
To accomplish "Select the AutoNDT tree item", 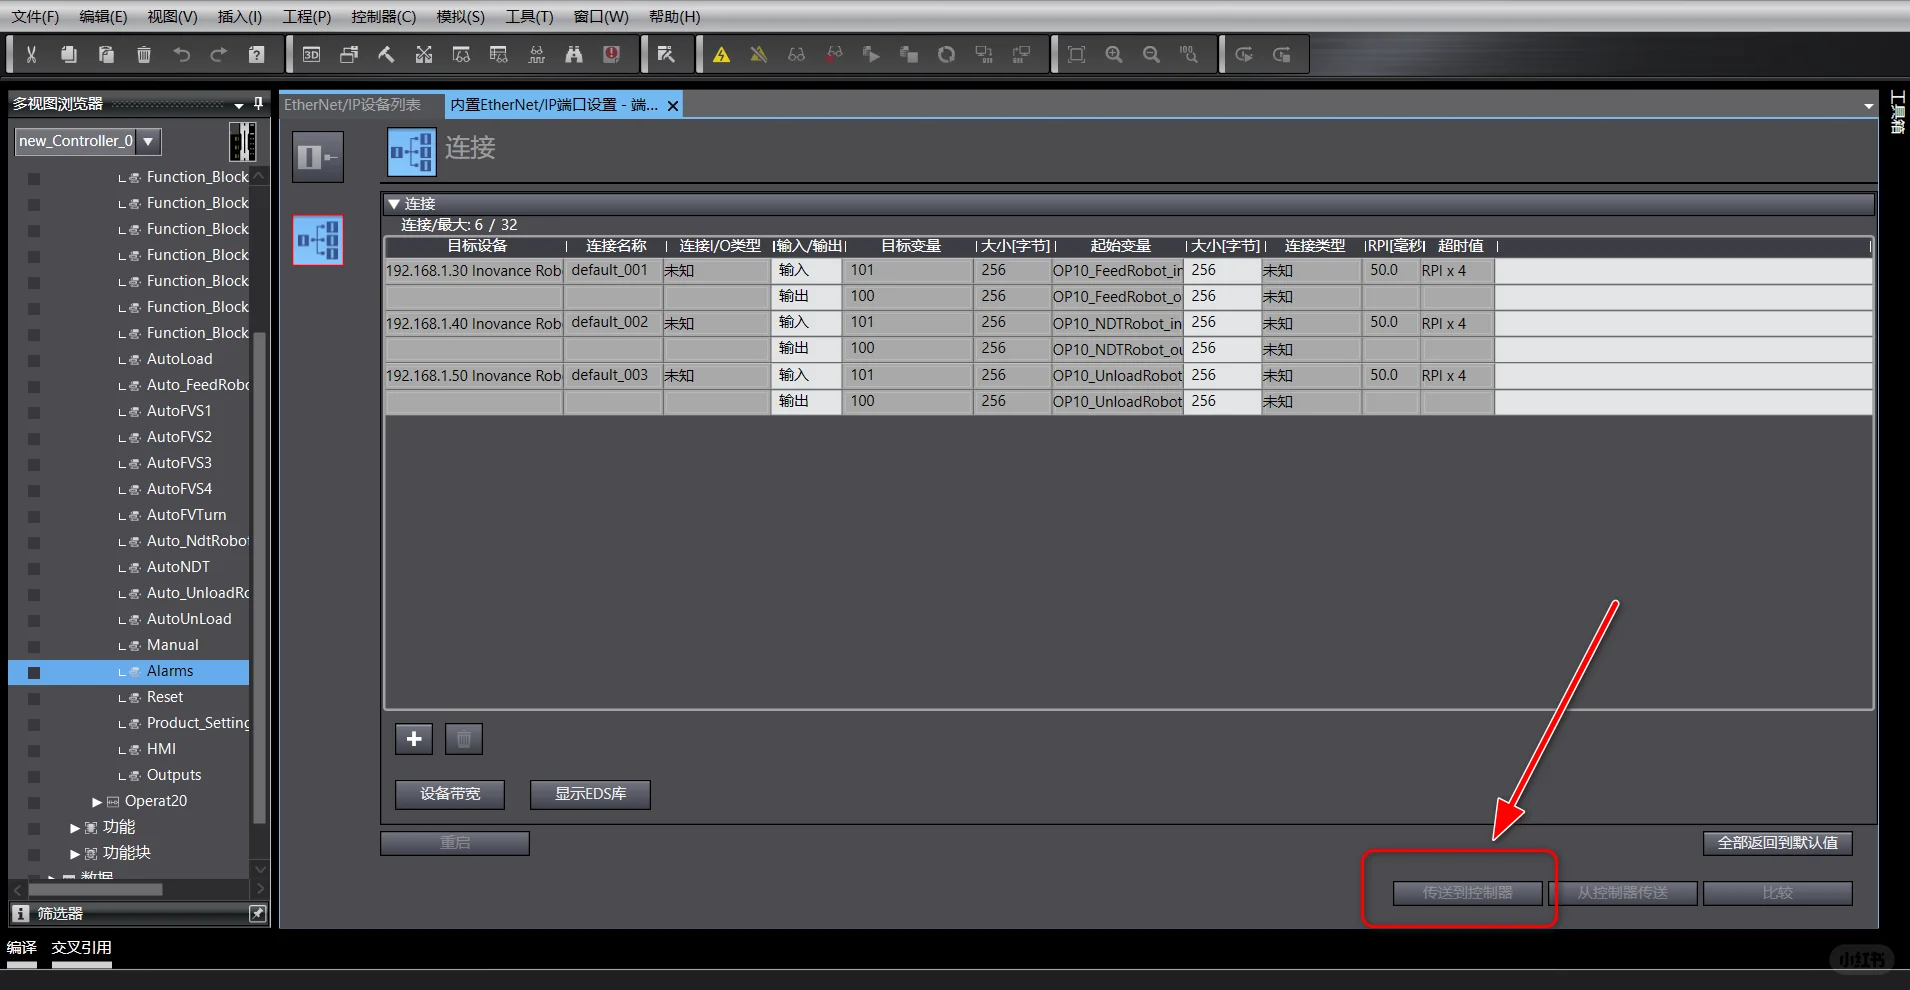I will tap(178, 567).
